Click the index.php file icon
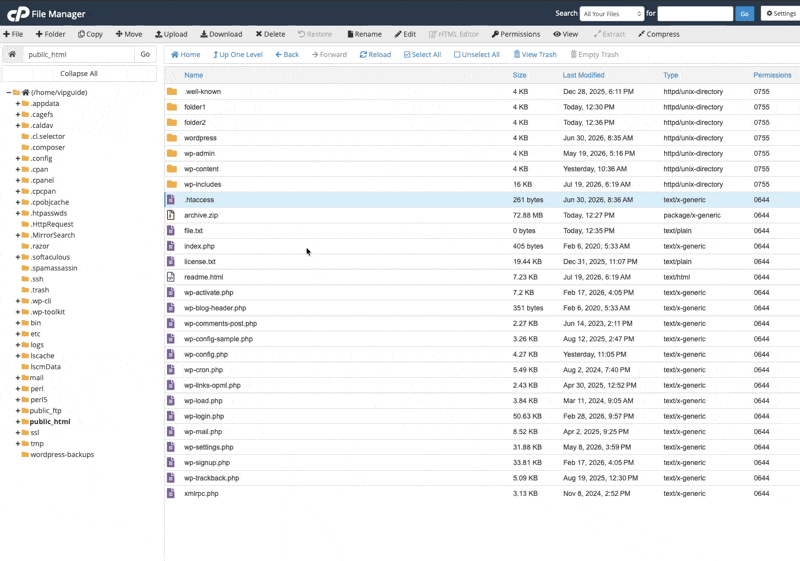 coord(171,246)
